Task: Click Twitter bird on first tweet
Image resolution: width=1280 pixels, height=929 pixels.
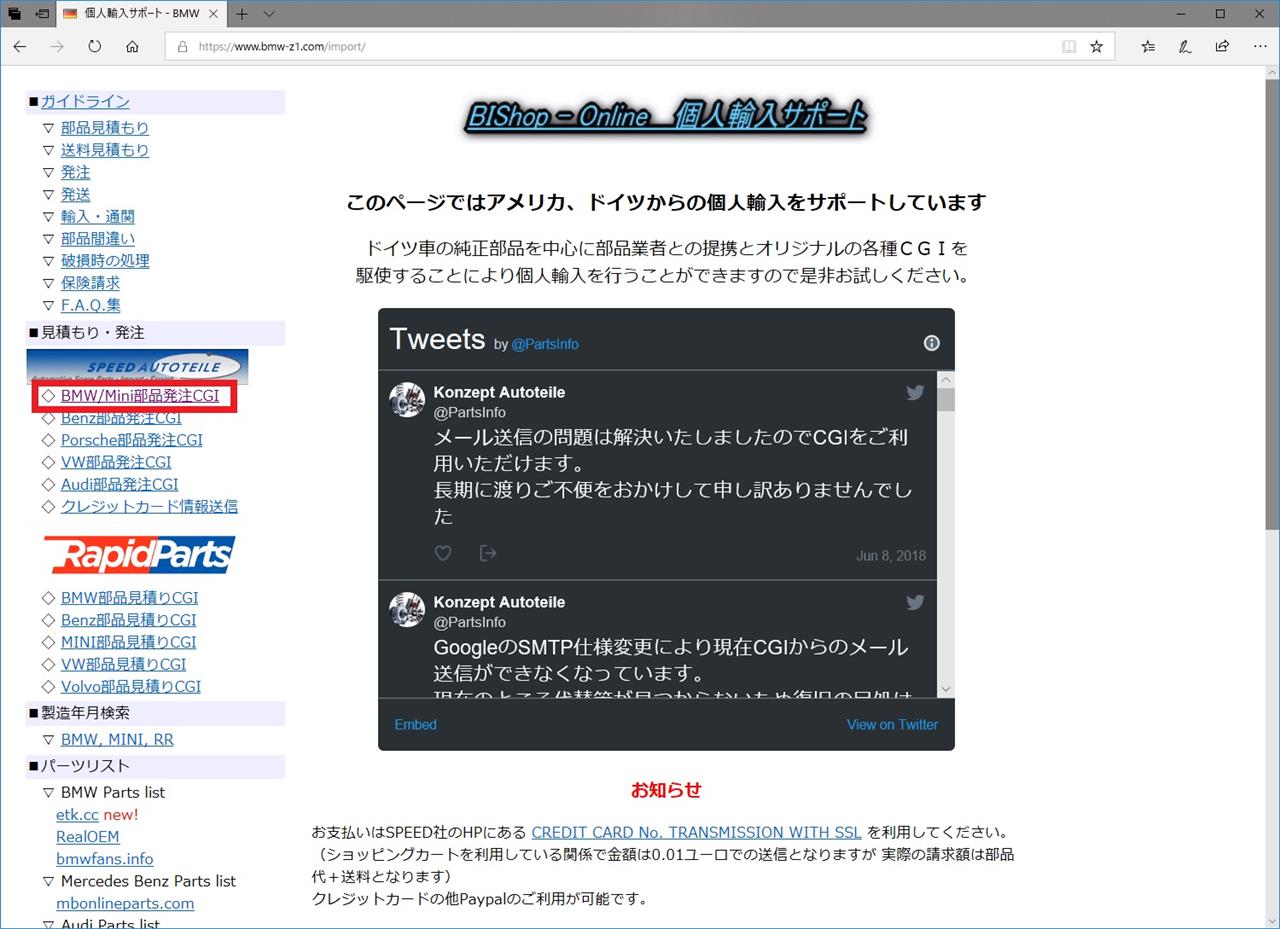Action: tap(915, 392)
